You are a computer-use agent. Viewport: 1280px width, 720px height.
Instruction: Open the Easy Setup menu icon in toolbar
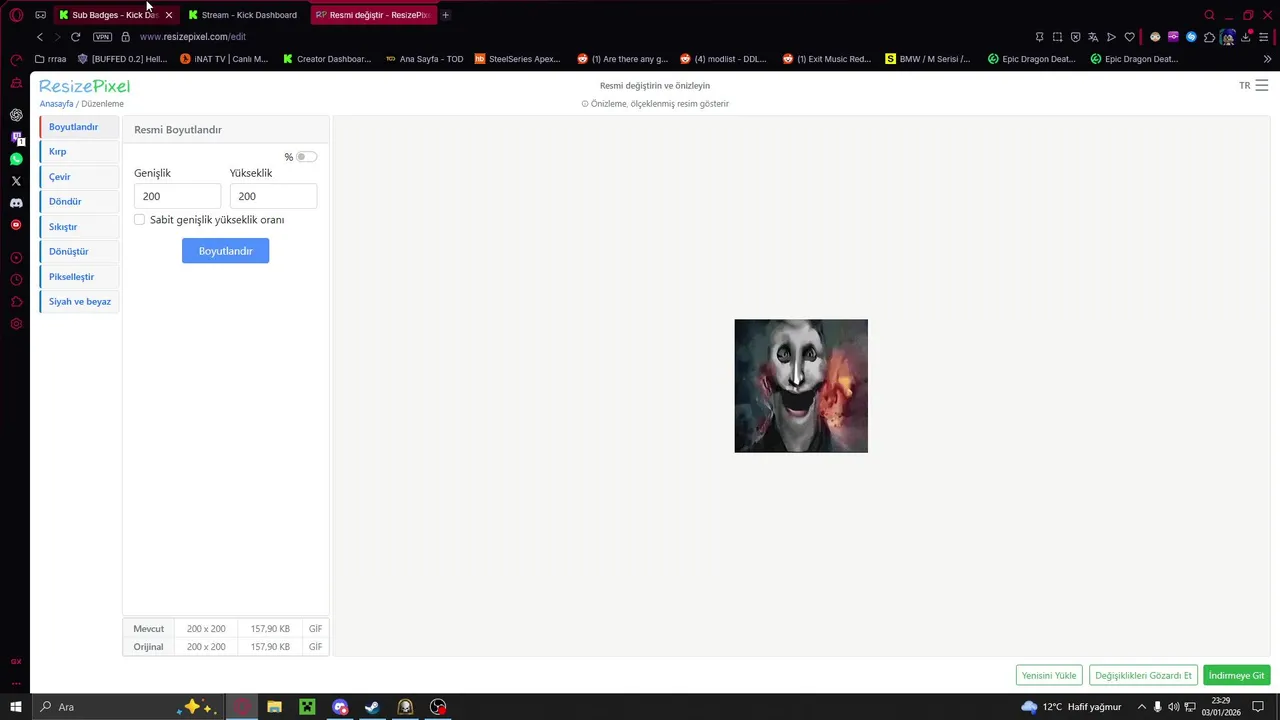coord(1264,37)
